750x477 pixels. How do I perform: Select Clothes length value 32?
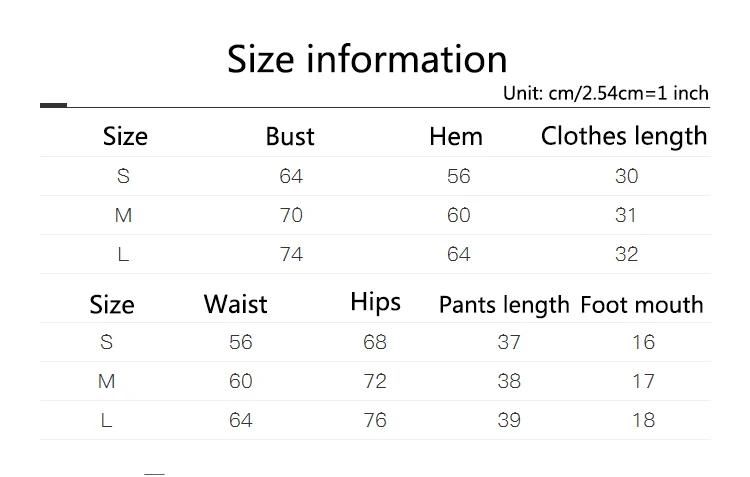[626, 254]
